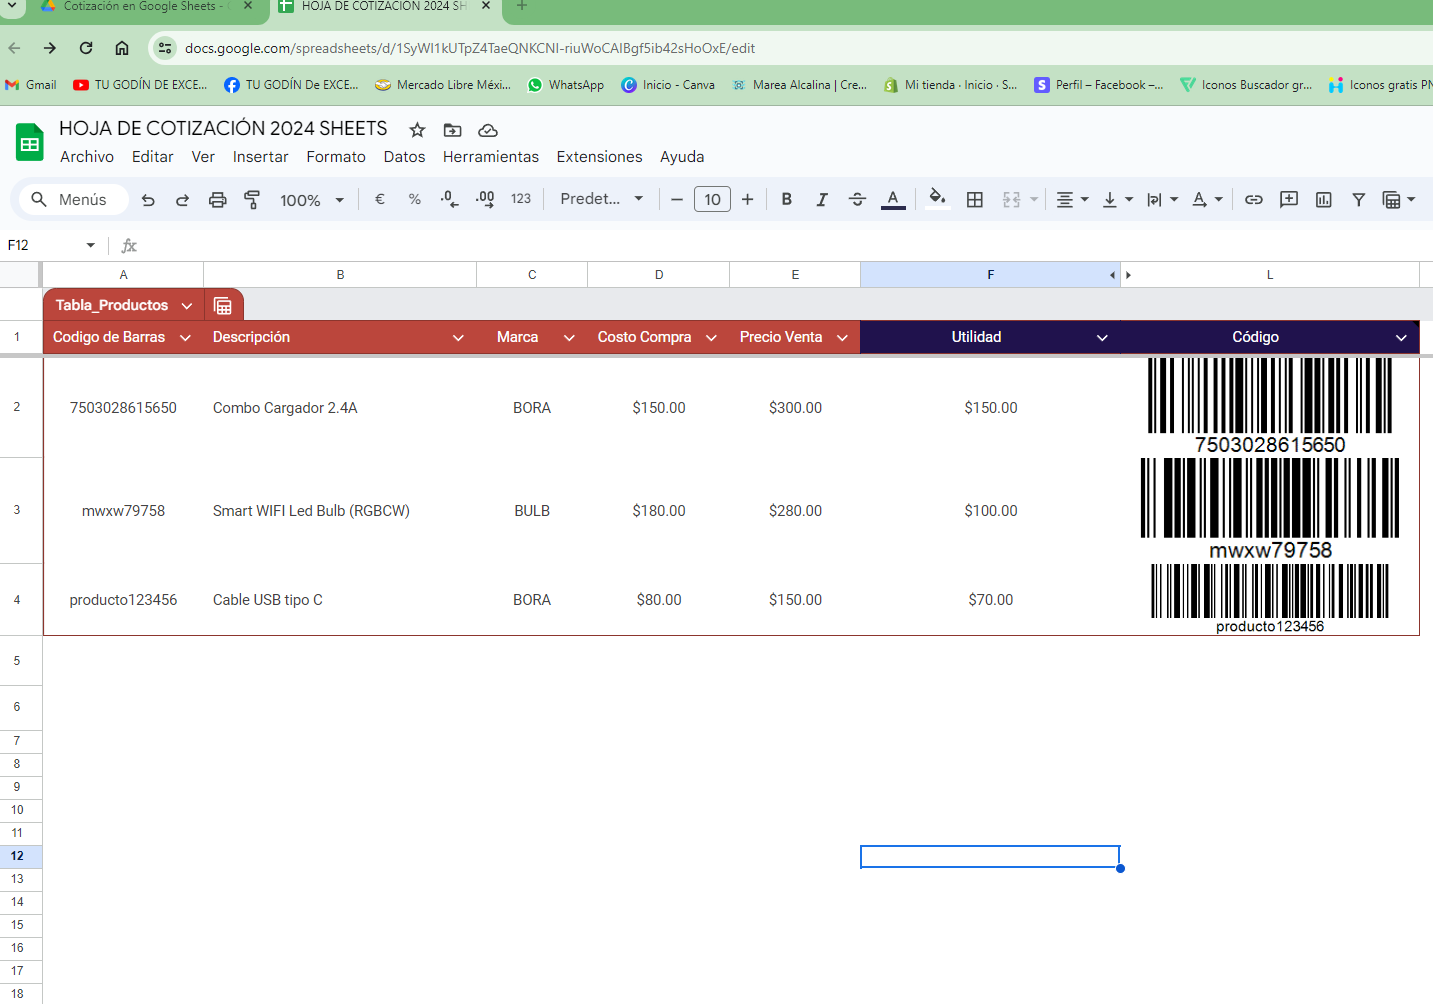Open a new Chrome tab
Image resolution: width=1433 pixels, height=1004 pixels.
coord(521,6)
